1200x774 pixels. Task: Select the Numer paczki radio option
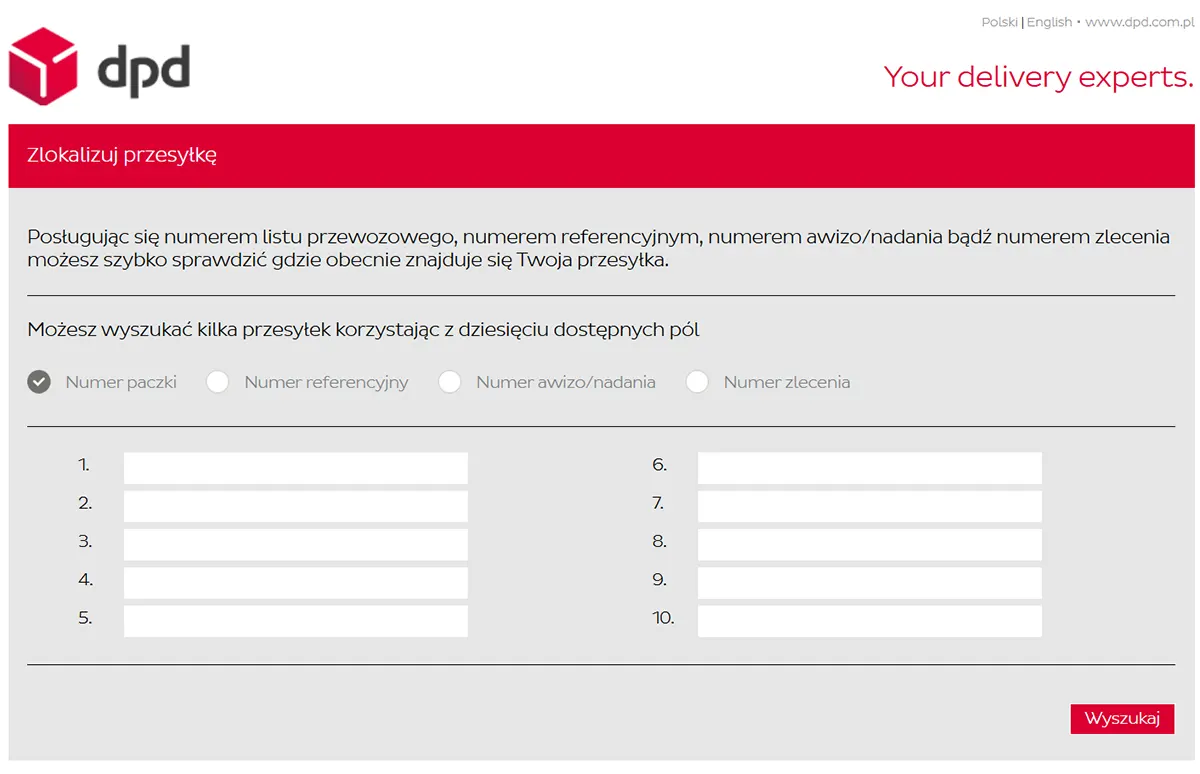tap(39, 382)
